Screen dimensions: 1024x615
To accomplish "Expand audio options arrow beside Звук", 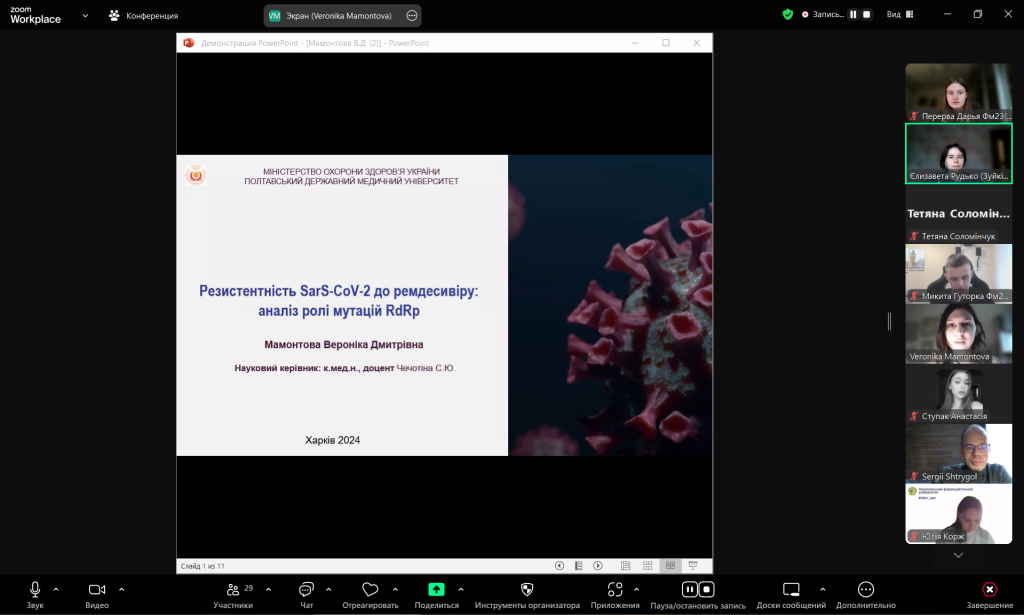I will coord(56,590).
